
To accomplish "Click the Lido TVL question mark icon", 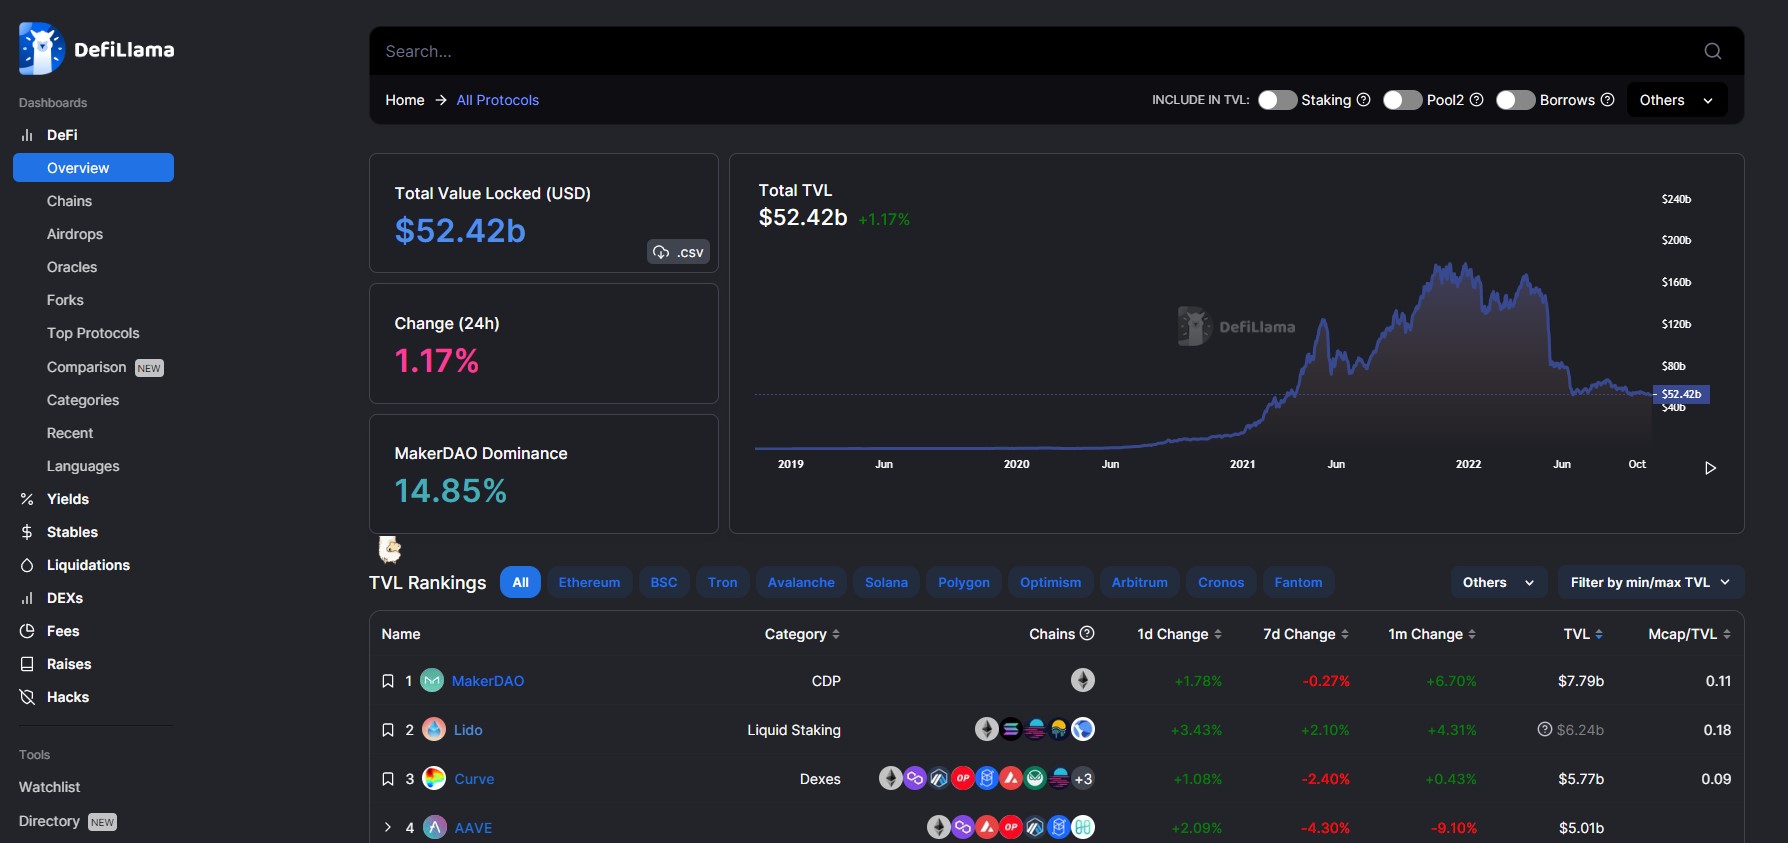I will (1545, 730).
